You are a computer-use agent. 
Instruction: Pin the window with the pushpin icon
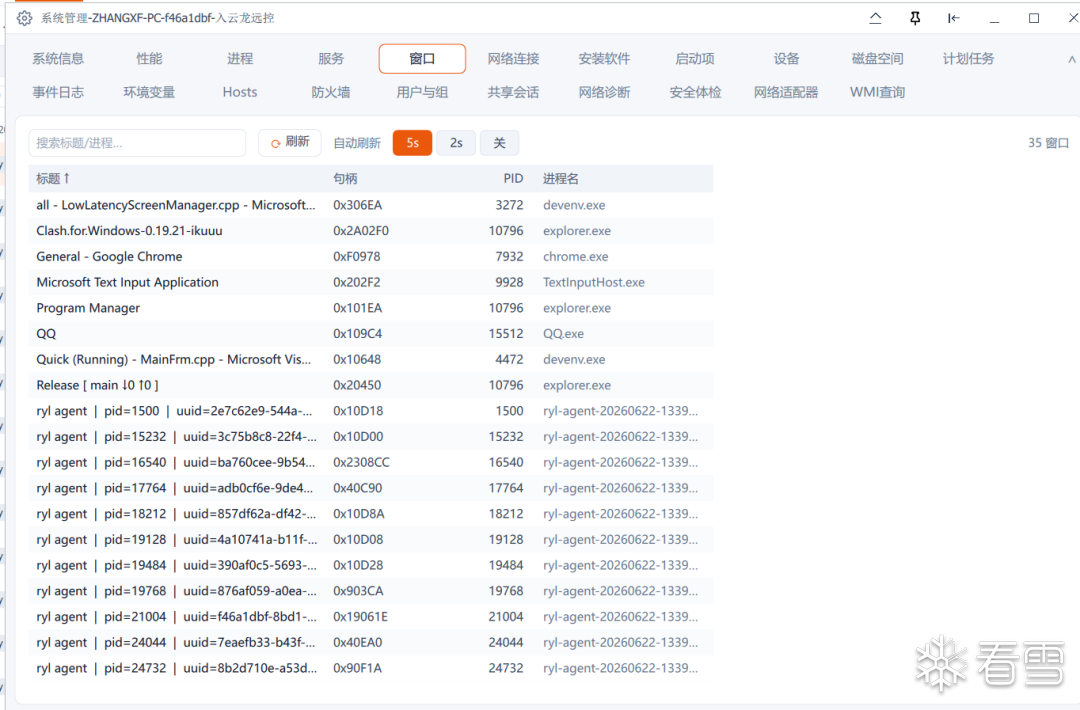[915, 18]
